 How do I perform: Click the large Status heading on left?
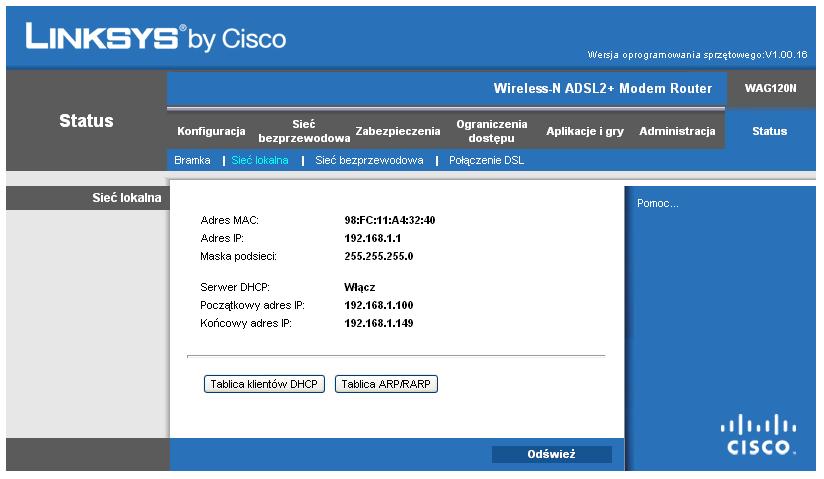pyautogui.click(x=86, y=121)
